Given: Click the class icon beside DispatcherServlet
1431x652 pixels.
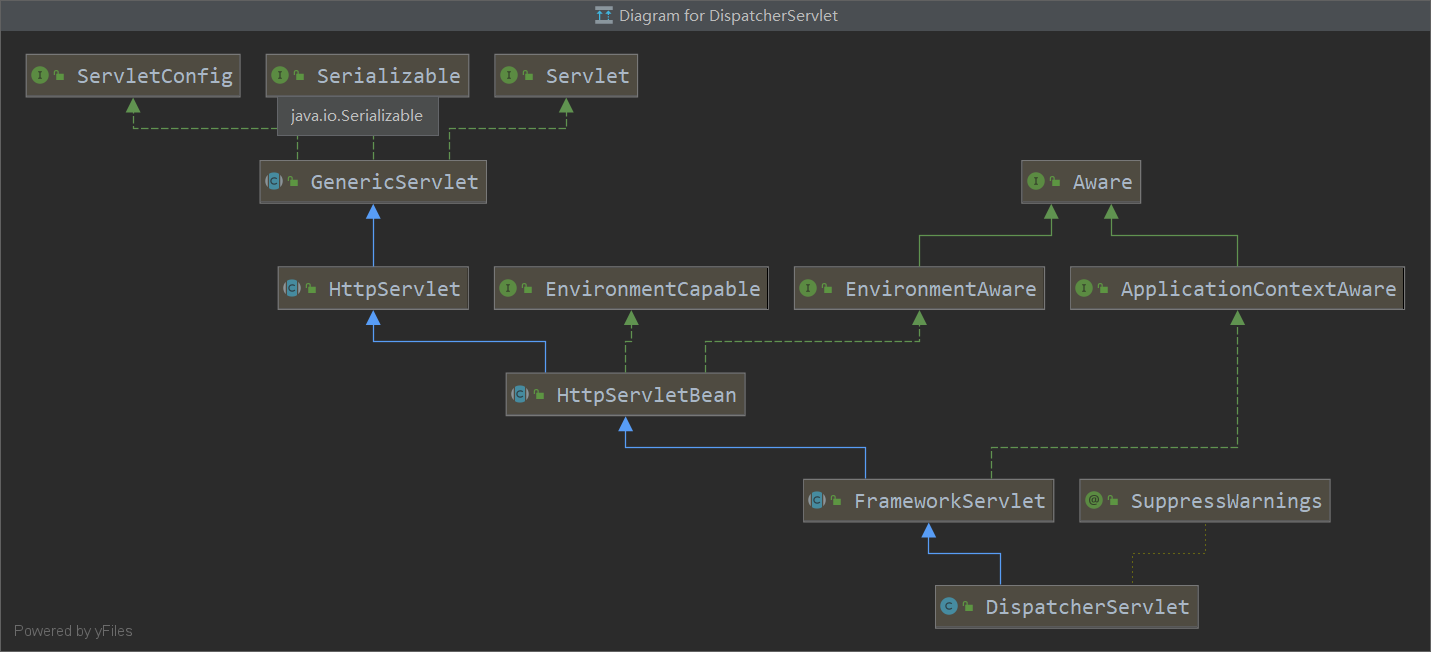Looking at the screenshot, I should (949, 606).
